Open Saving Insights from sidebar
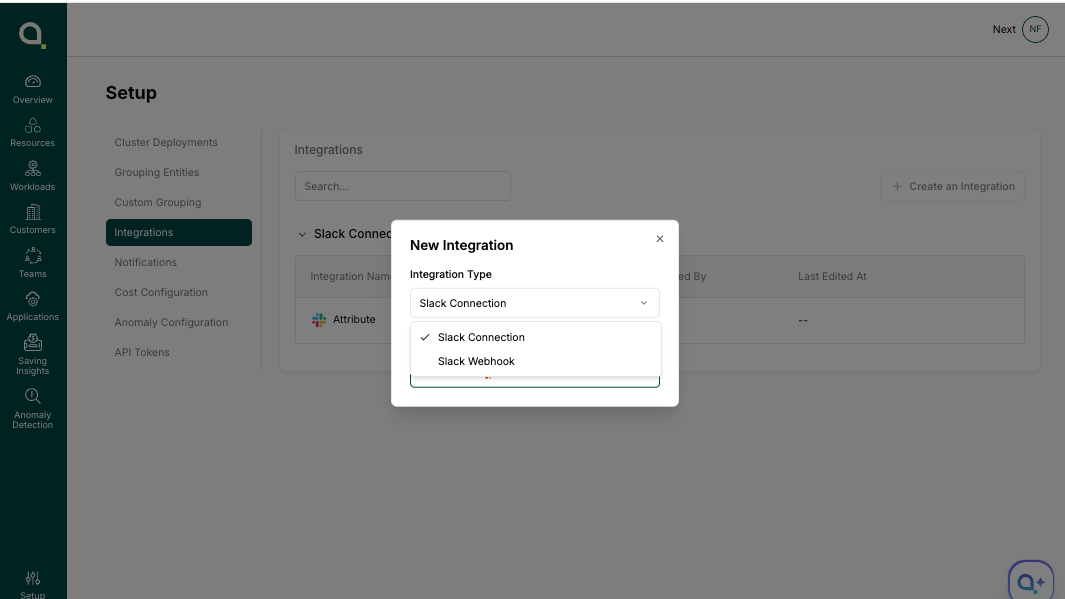Screen dimensions: 1065x599 tap(33, 355)
